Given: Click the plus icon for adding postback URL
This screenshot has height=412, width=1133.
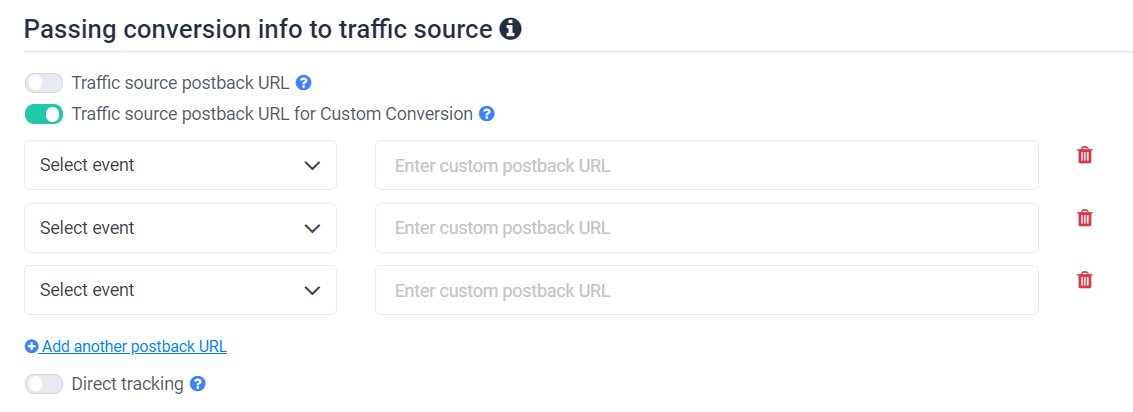Looking at the screenshot, I should [x=32, y=347].
